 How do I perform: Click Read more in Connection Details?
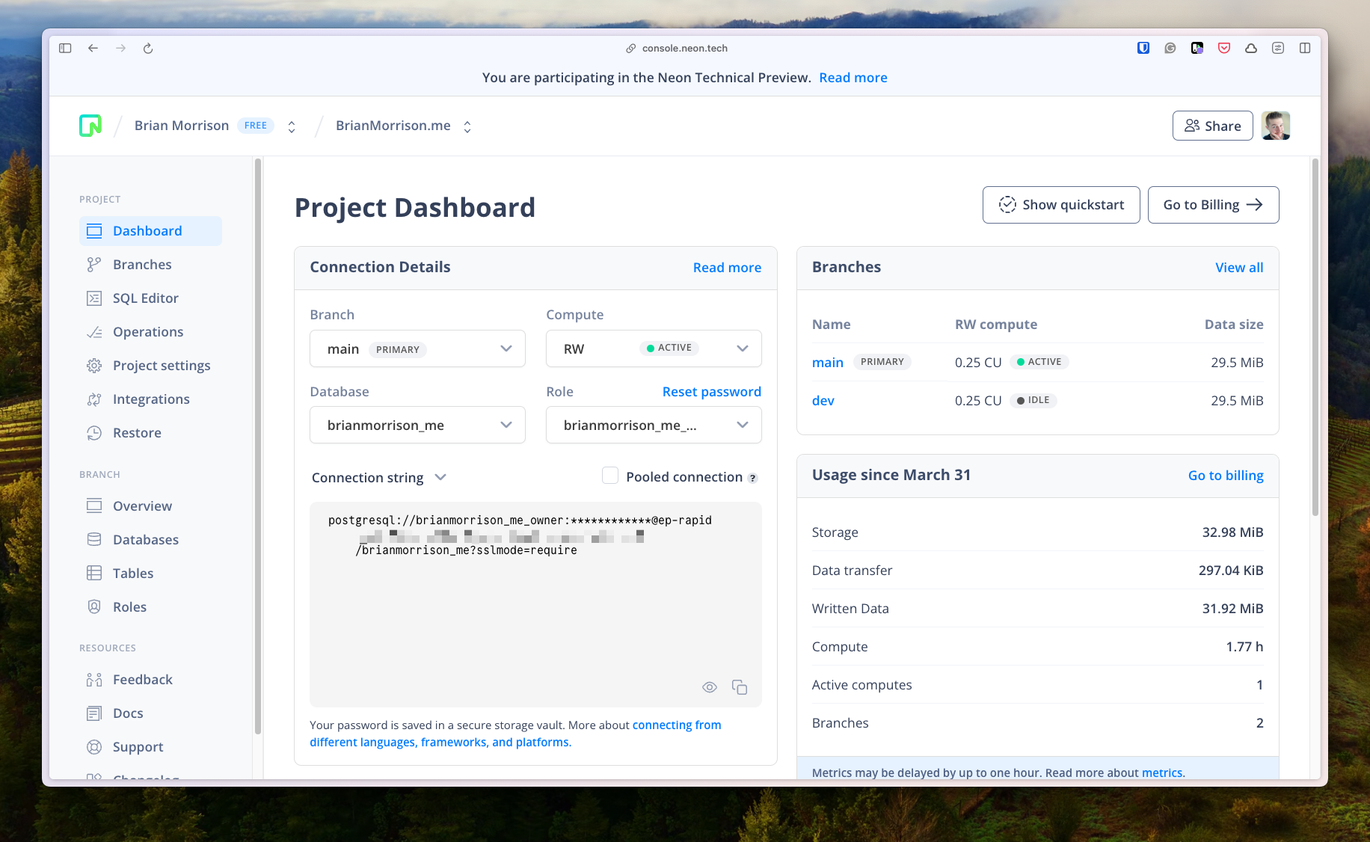[727, 268]
